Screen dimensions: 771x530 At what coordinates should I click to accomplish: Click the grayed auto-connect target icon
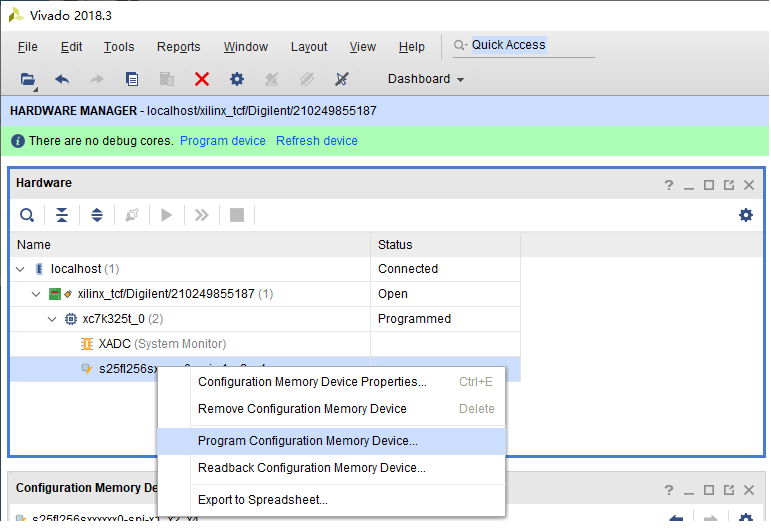coord(271,79)
